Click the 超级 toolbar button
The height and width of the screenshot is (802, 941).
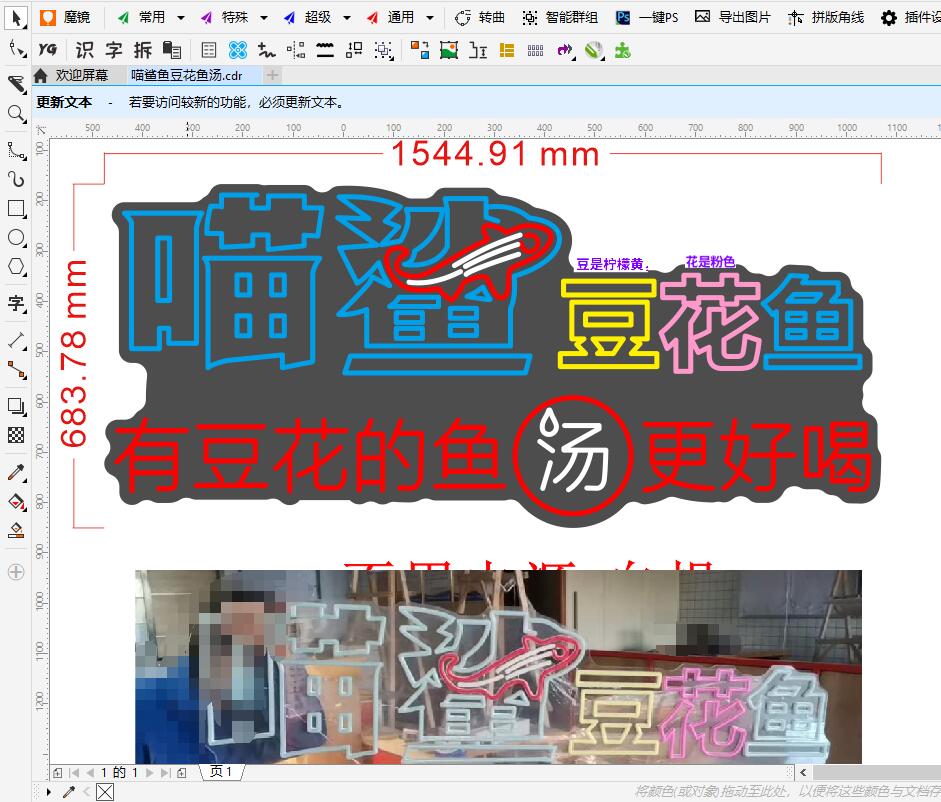click(308, 17)
